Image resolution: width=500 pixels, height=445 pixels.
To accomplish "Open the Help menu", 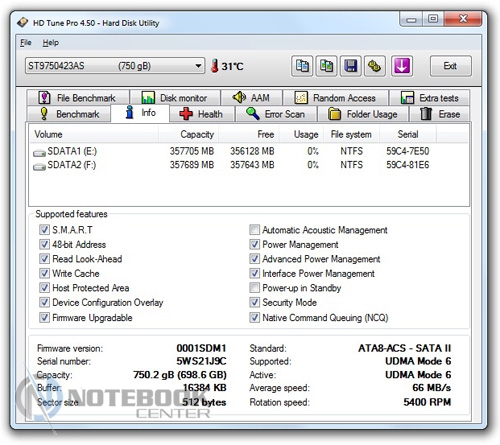I will point(51,43).
